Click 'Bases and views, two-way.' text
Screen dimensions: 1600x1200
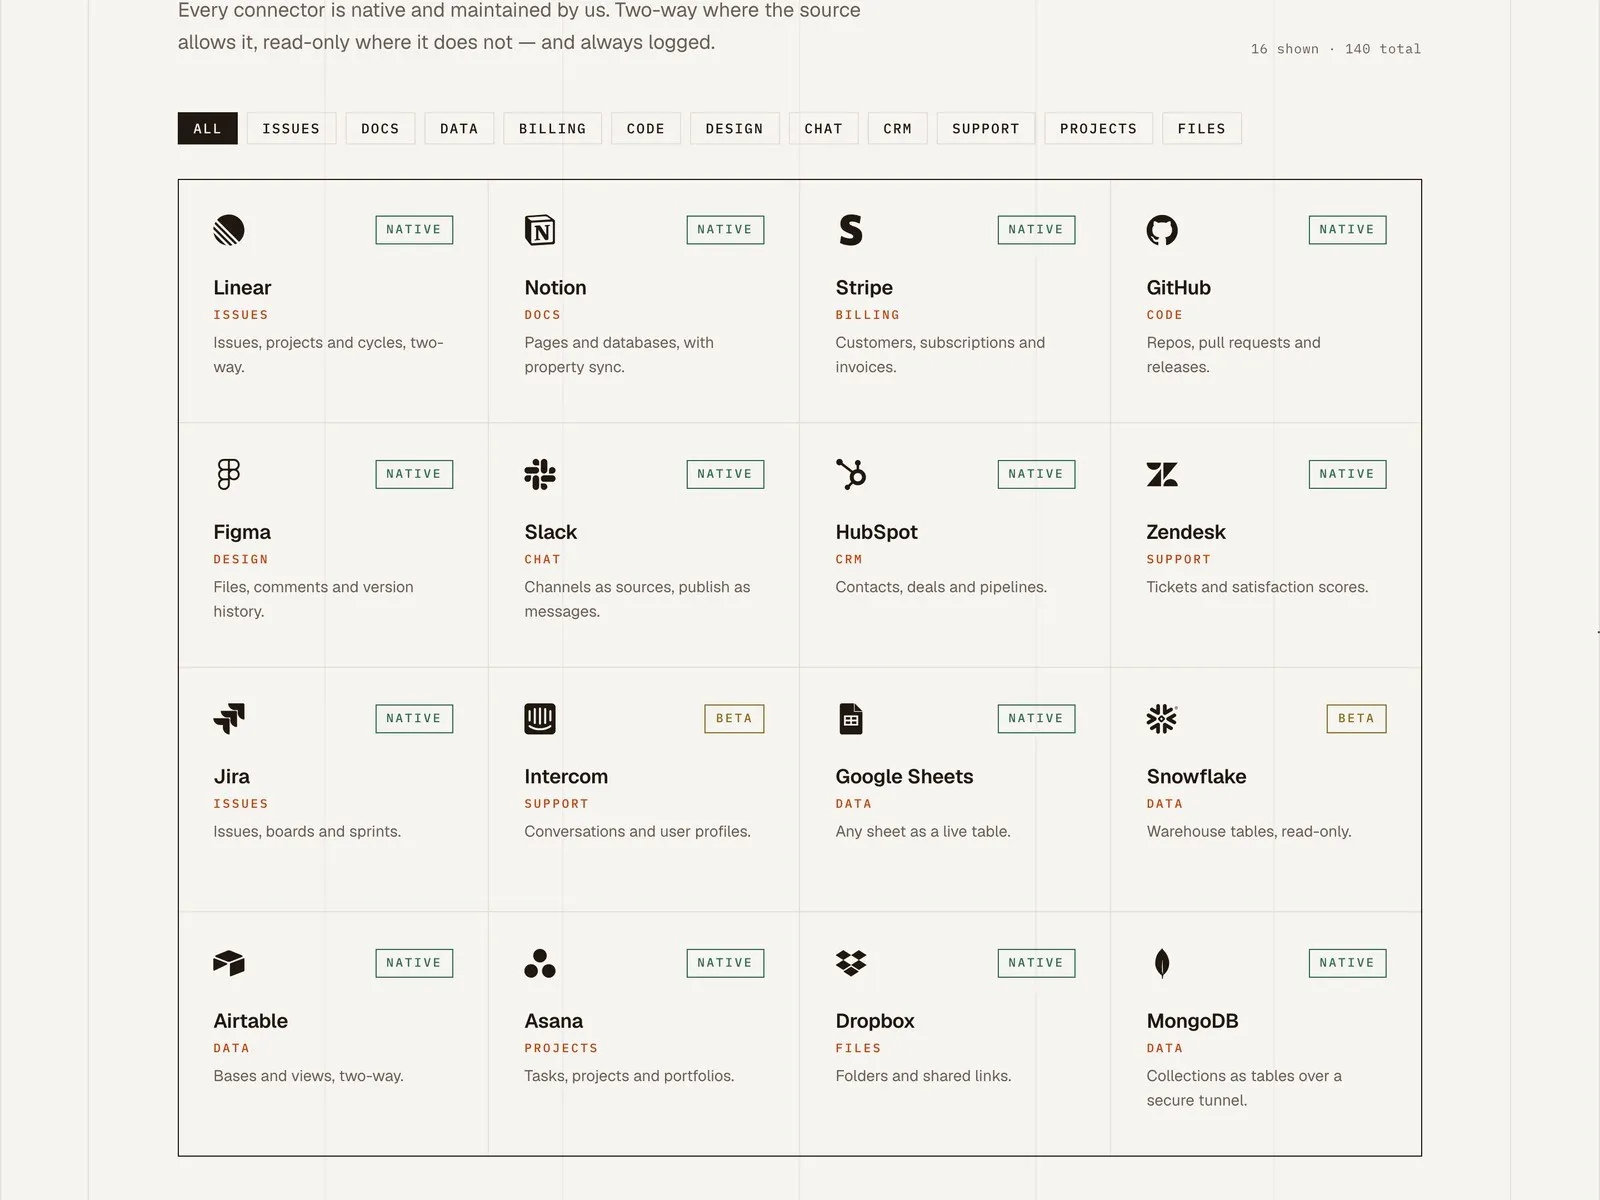(x=308, y=1076)
